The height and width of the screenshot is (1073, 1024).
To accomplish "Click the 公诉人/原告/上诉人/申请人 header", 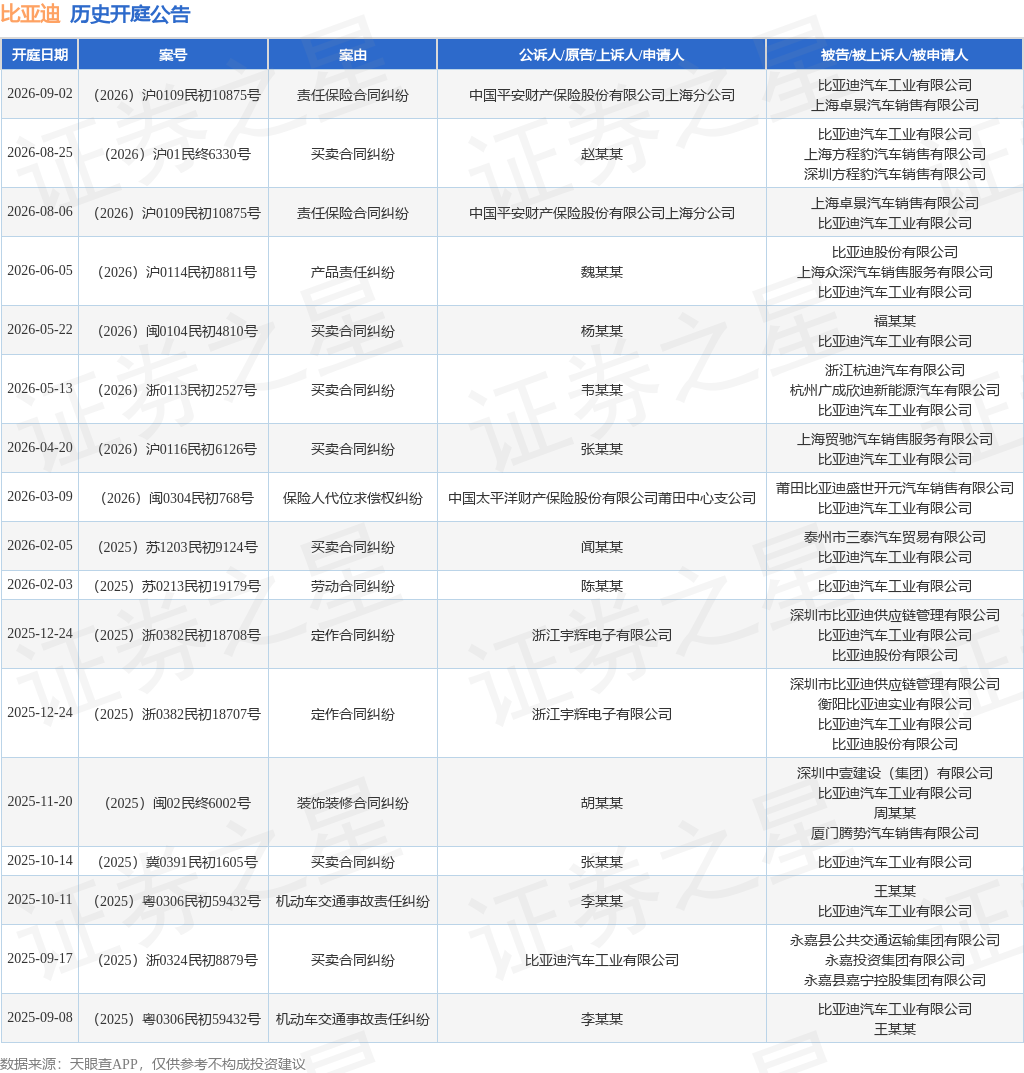I will (601, 55).
